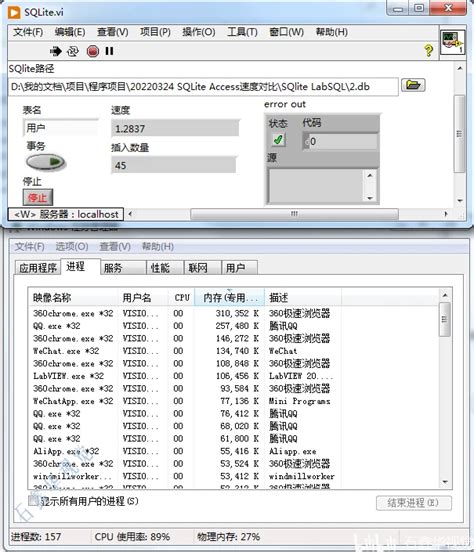The height and width of the screenshot is (552, 474).
Task: Click up arrow of front panel vertical scrollbar
Action: pyautogui.click(x=460, y=68)
